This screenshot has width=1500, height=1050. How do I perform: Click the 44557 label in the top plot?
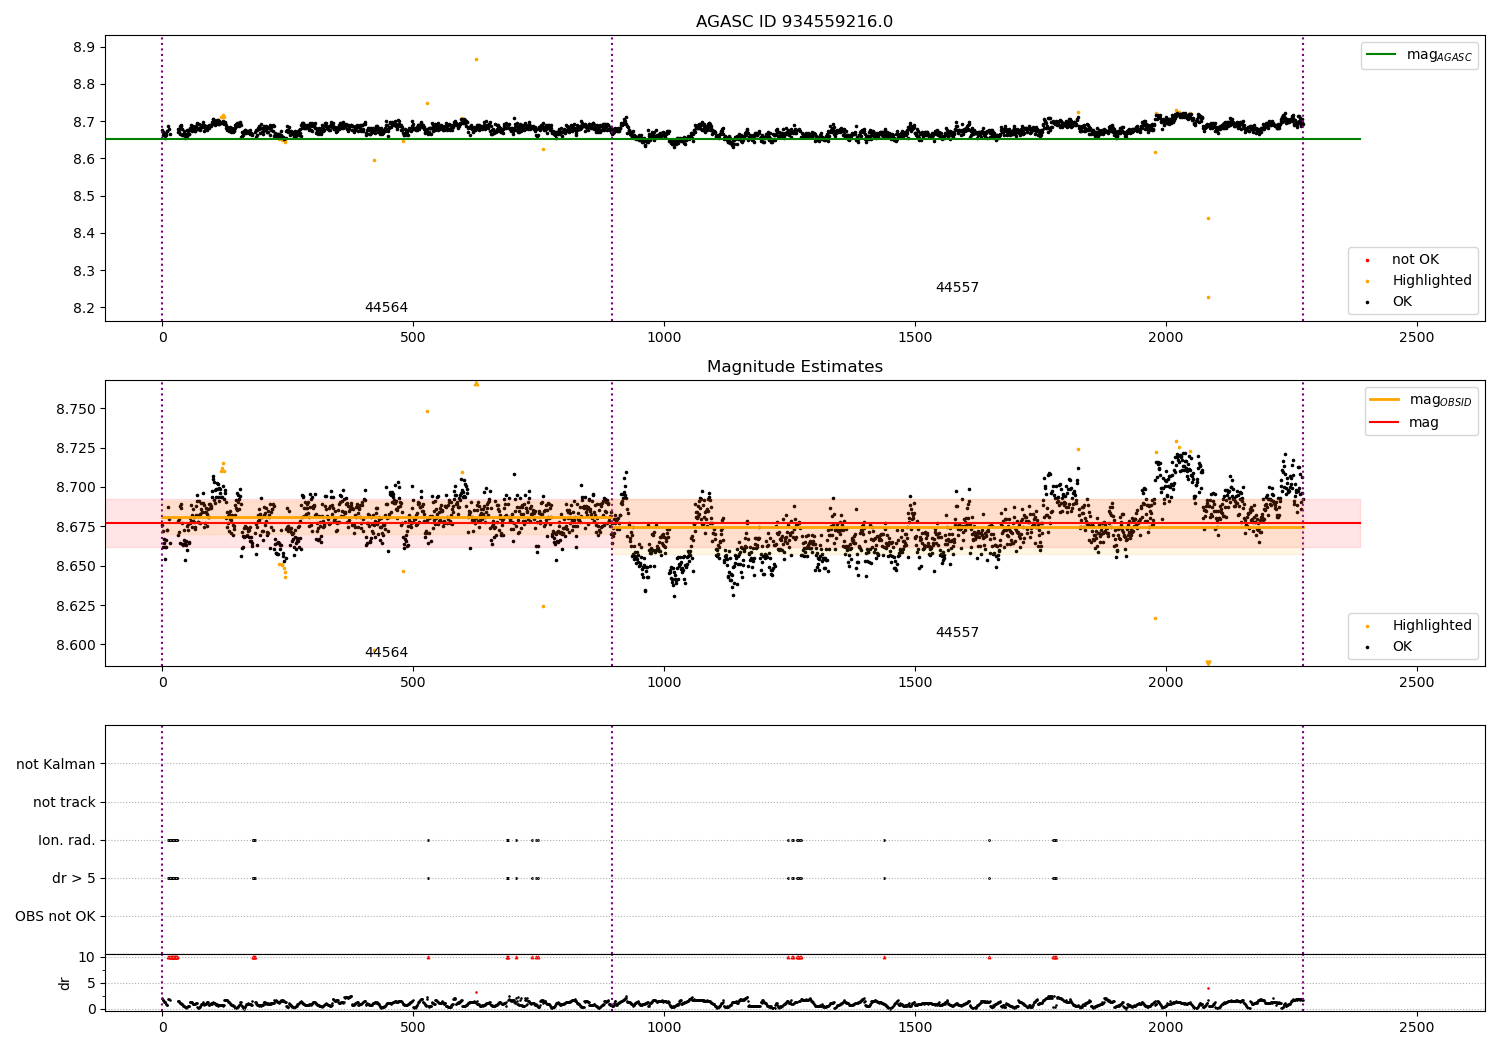coord(957,288)
